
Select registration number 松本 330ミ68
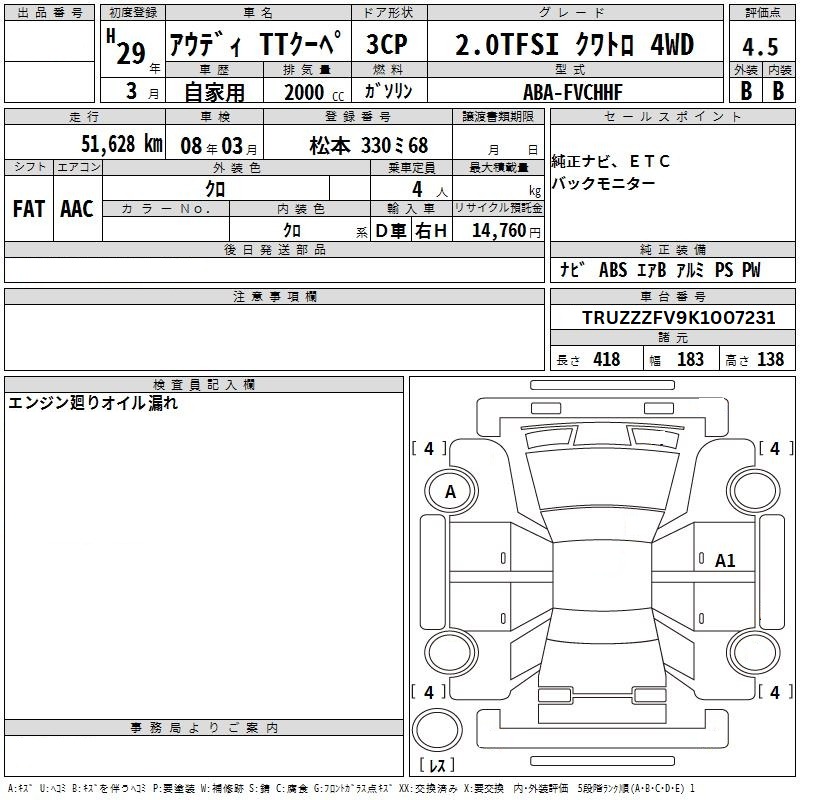369,146
